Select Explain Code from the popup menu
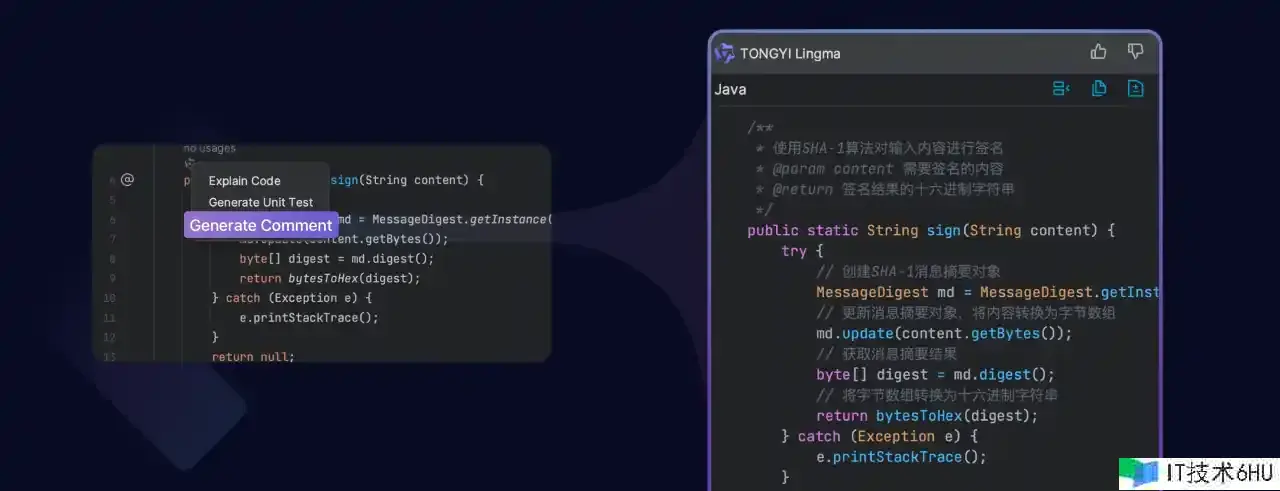Image resolution: width=1280 pixels, height=491 pixels. [244, 181]
